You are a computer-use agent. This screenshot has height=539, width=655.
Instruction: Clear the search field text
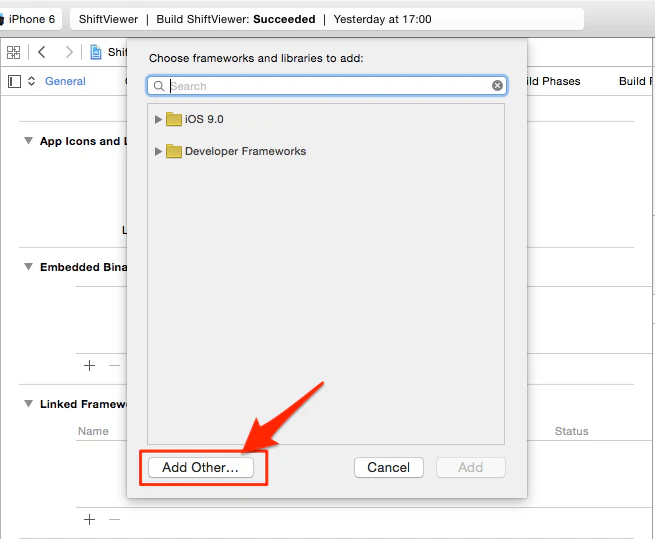(x=497, y=86)
